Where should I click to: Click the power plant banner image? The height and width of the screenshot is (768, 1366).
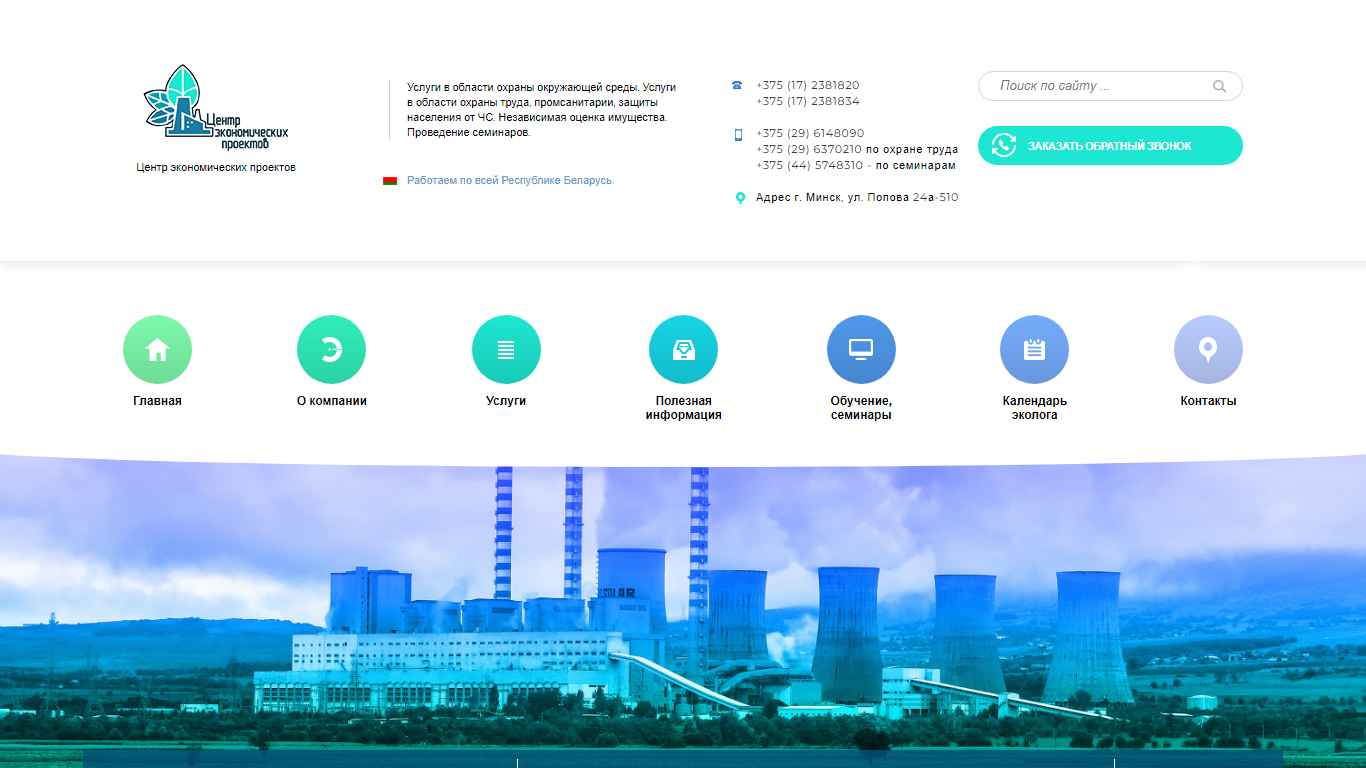[683, 612]
